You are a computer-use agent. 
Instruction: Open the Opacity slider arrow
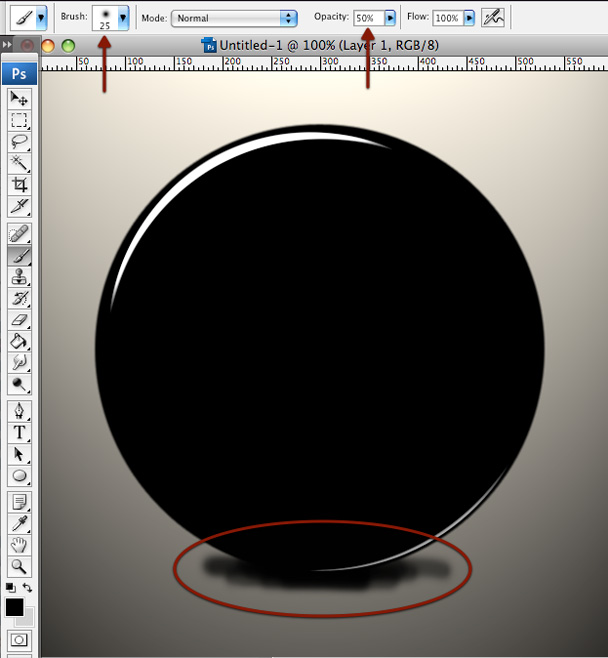(x=390, y=18)
